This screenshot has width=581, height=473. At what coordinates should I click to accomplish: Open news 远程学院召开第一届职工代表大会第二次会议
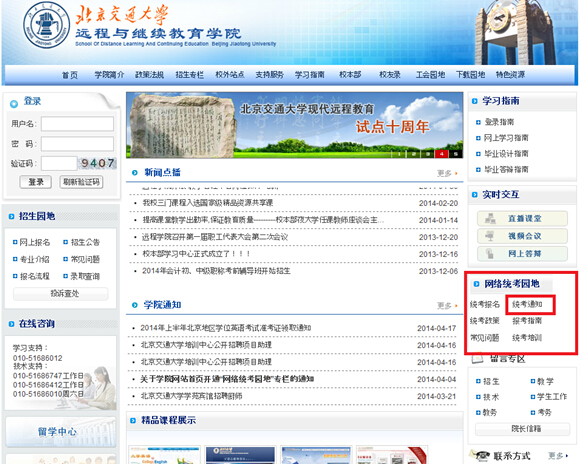click(215, 237)
